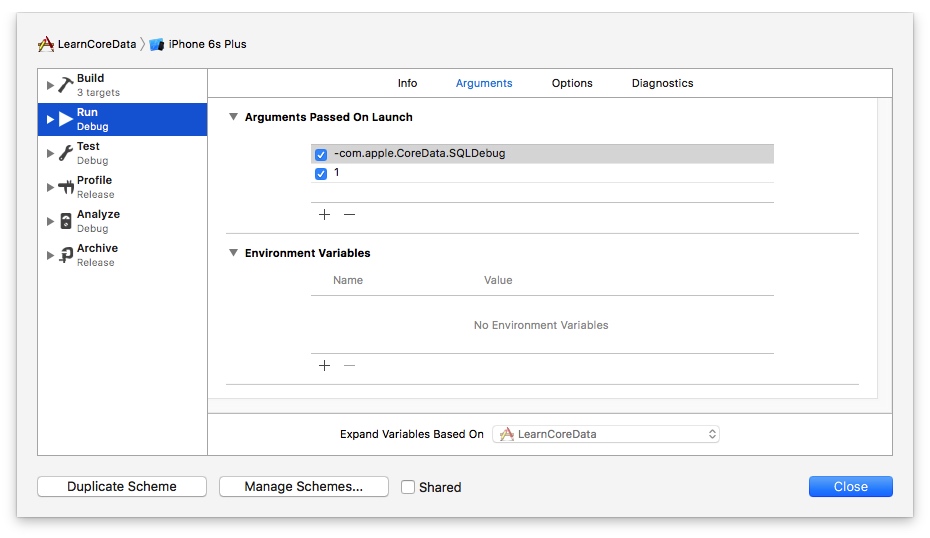Click the LearnCoreData scheme icon in breadcrumb

46,44
